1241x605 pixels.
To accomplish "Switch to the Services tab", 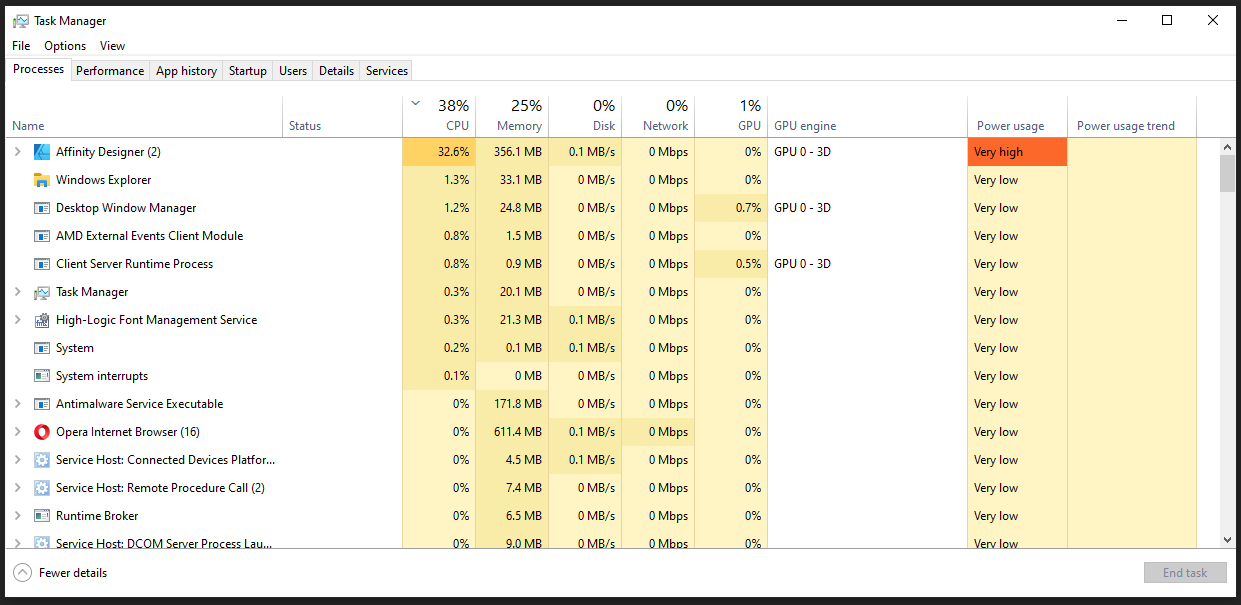I will tap(387, 71).
